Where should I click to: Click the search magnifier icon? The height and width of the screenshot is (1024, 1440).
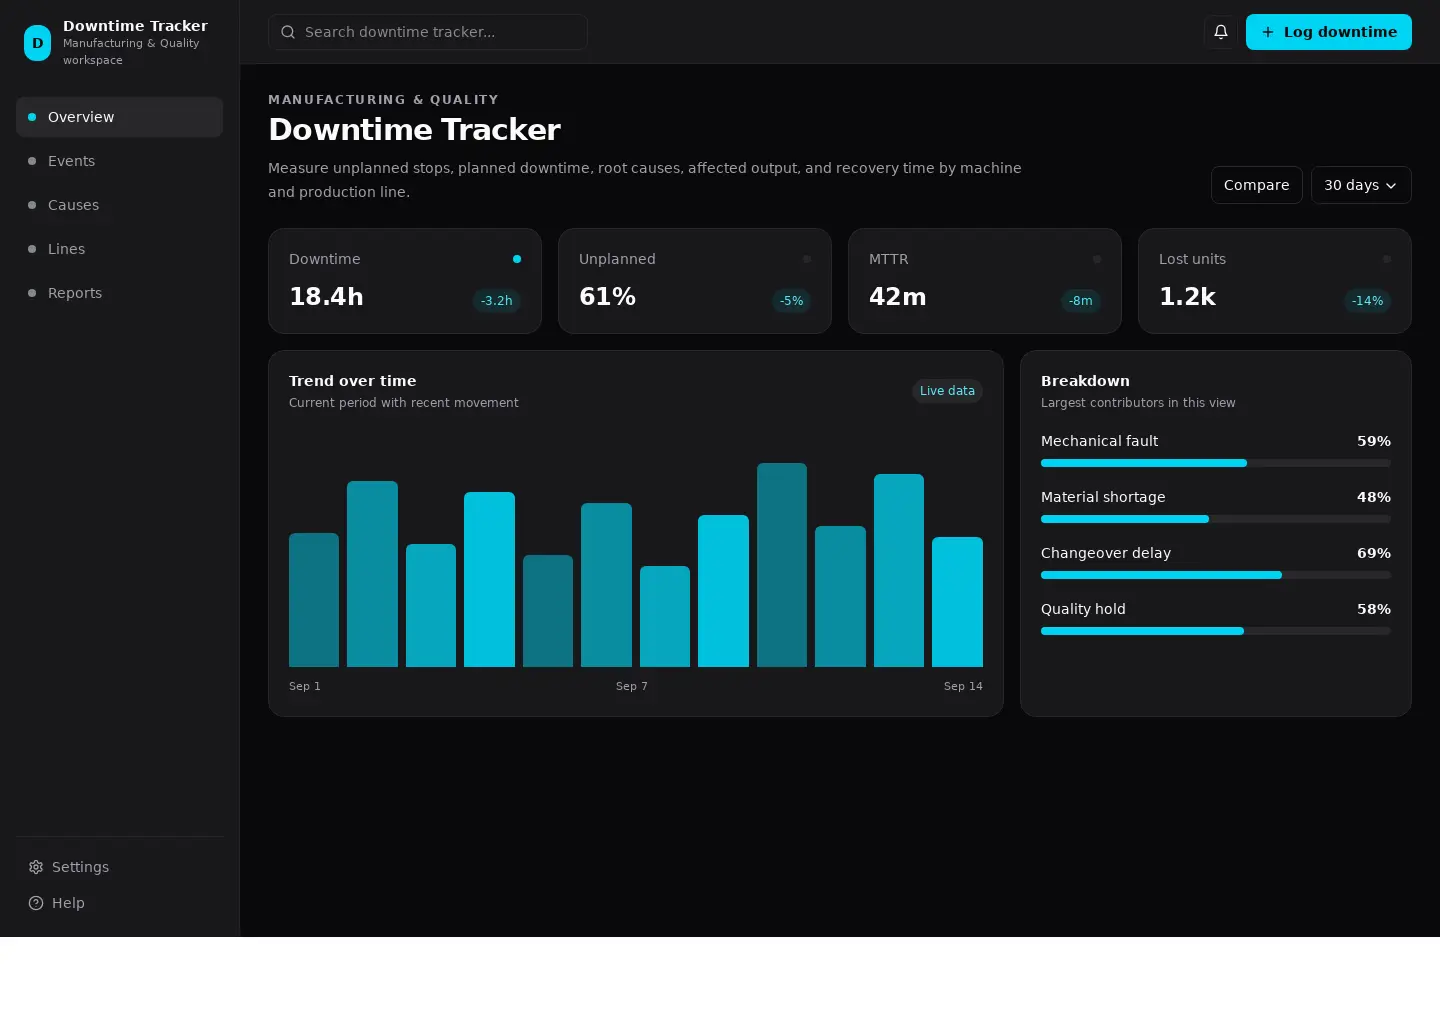pyautogui.click(x=288, y=32)
